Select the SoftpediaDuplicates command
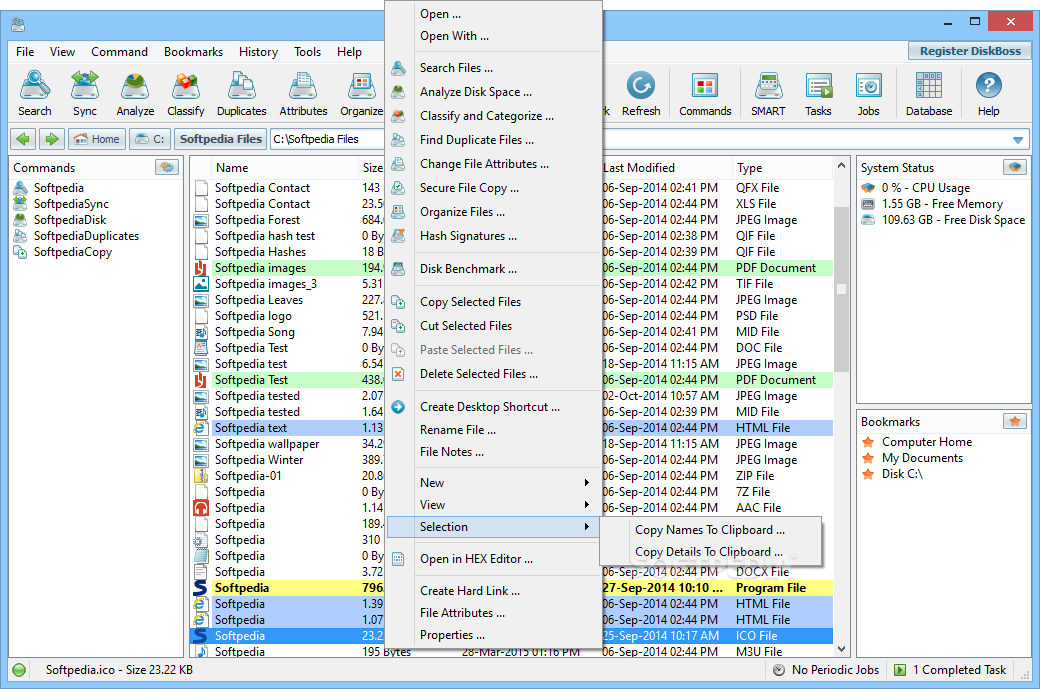Viewport: 1040px width, 689px height. (x=86, y=235)
